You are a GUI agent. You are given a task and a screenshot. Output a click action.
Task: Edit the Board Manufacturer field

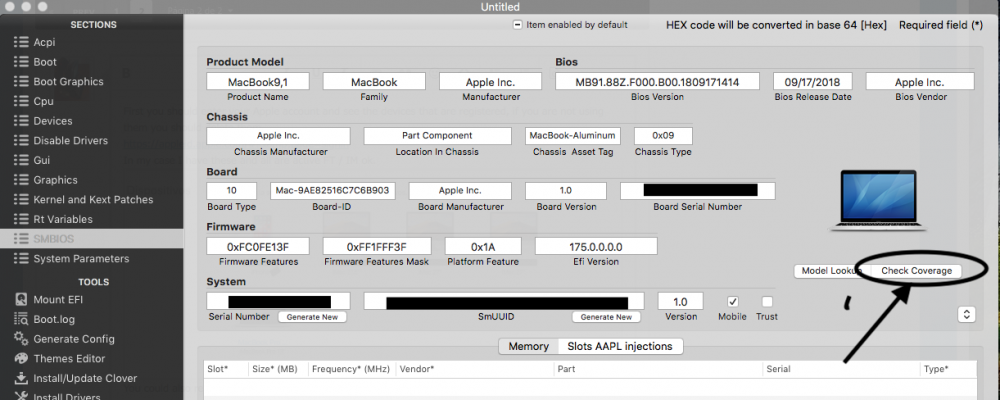(x=460, y=191)
